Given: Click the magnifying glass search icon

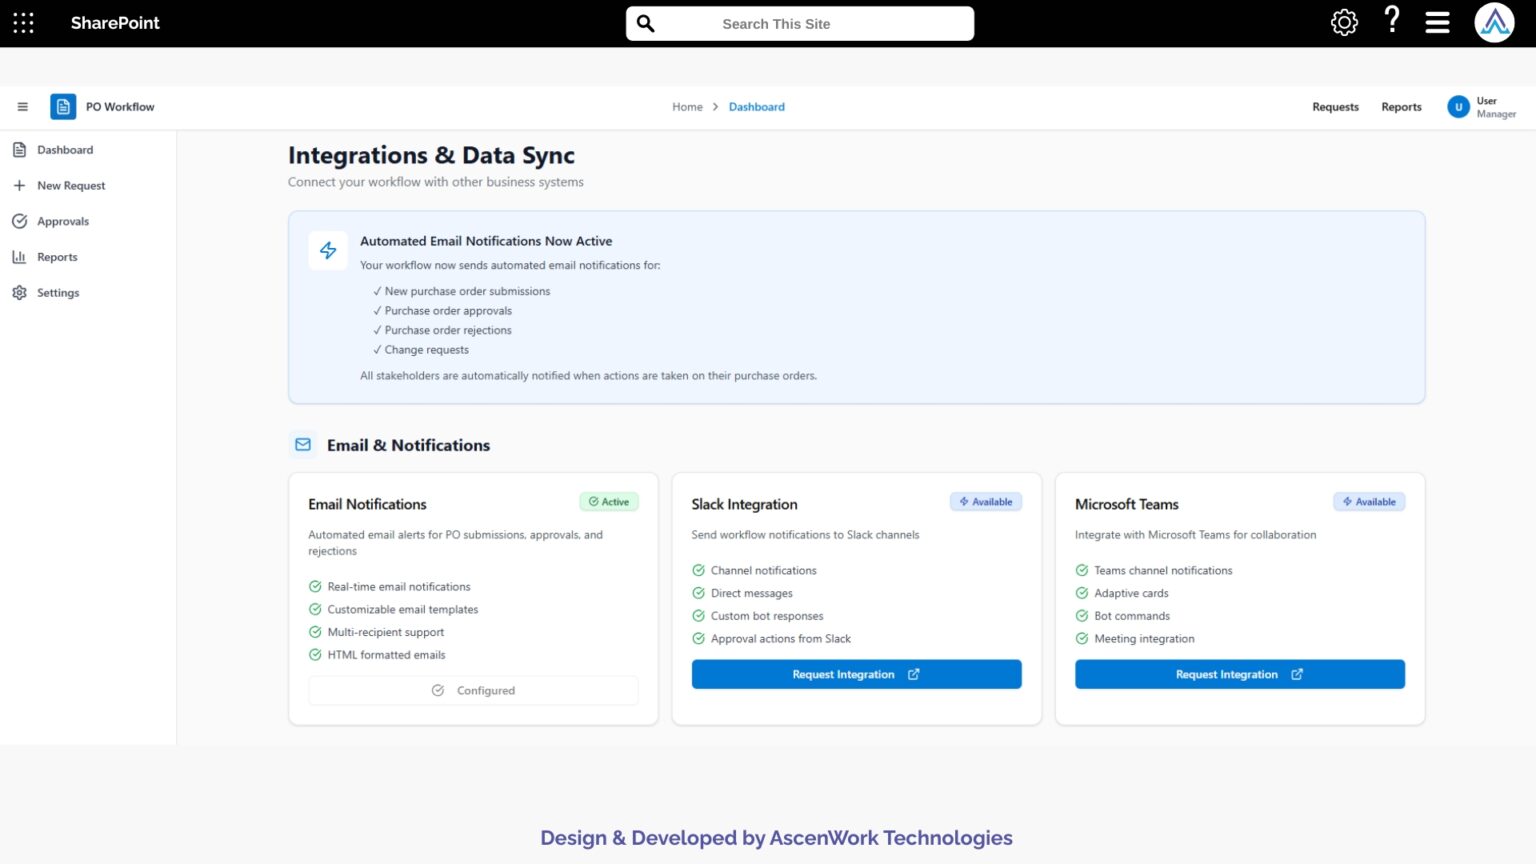Looking at the screenshot, I should (x=645, y=23).
